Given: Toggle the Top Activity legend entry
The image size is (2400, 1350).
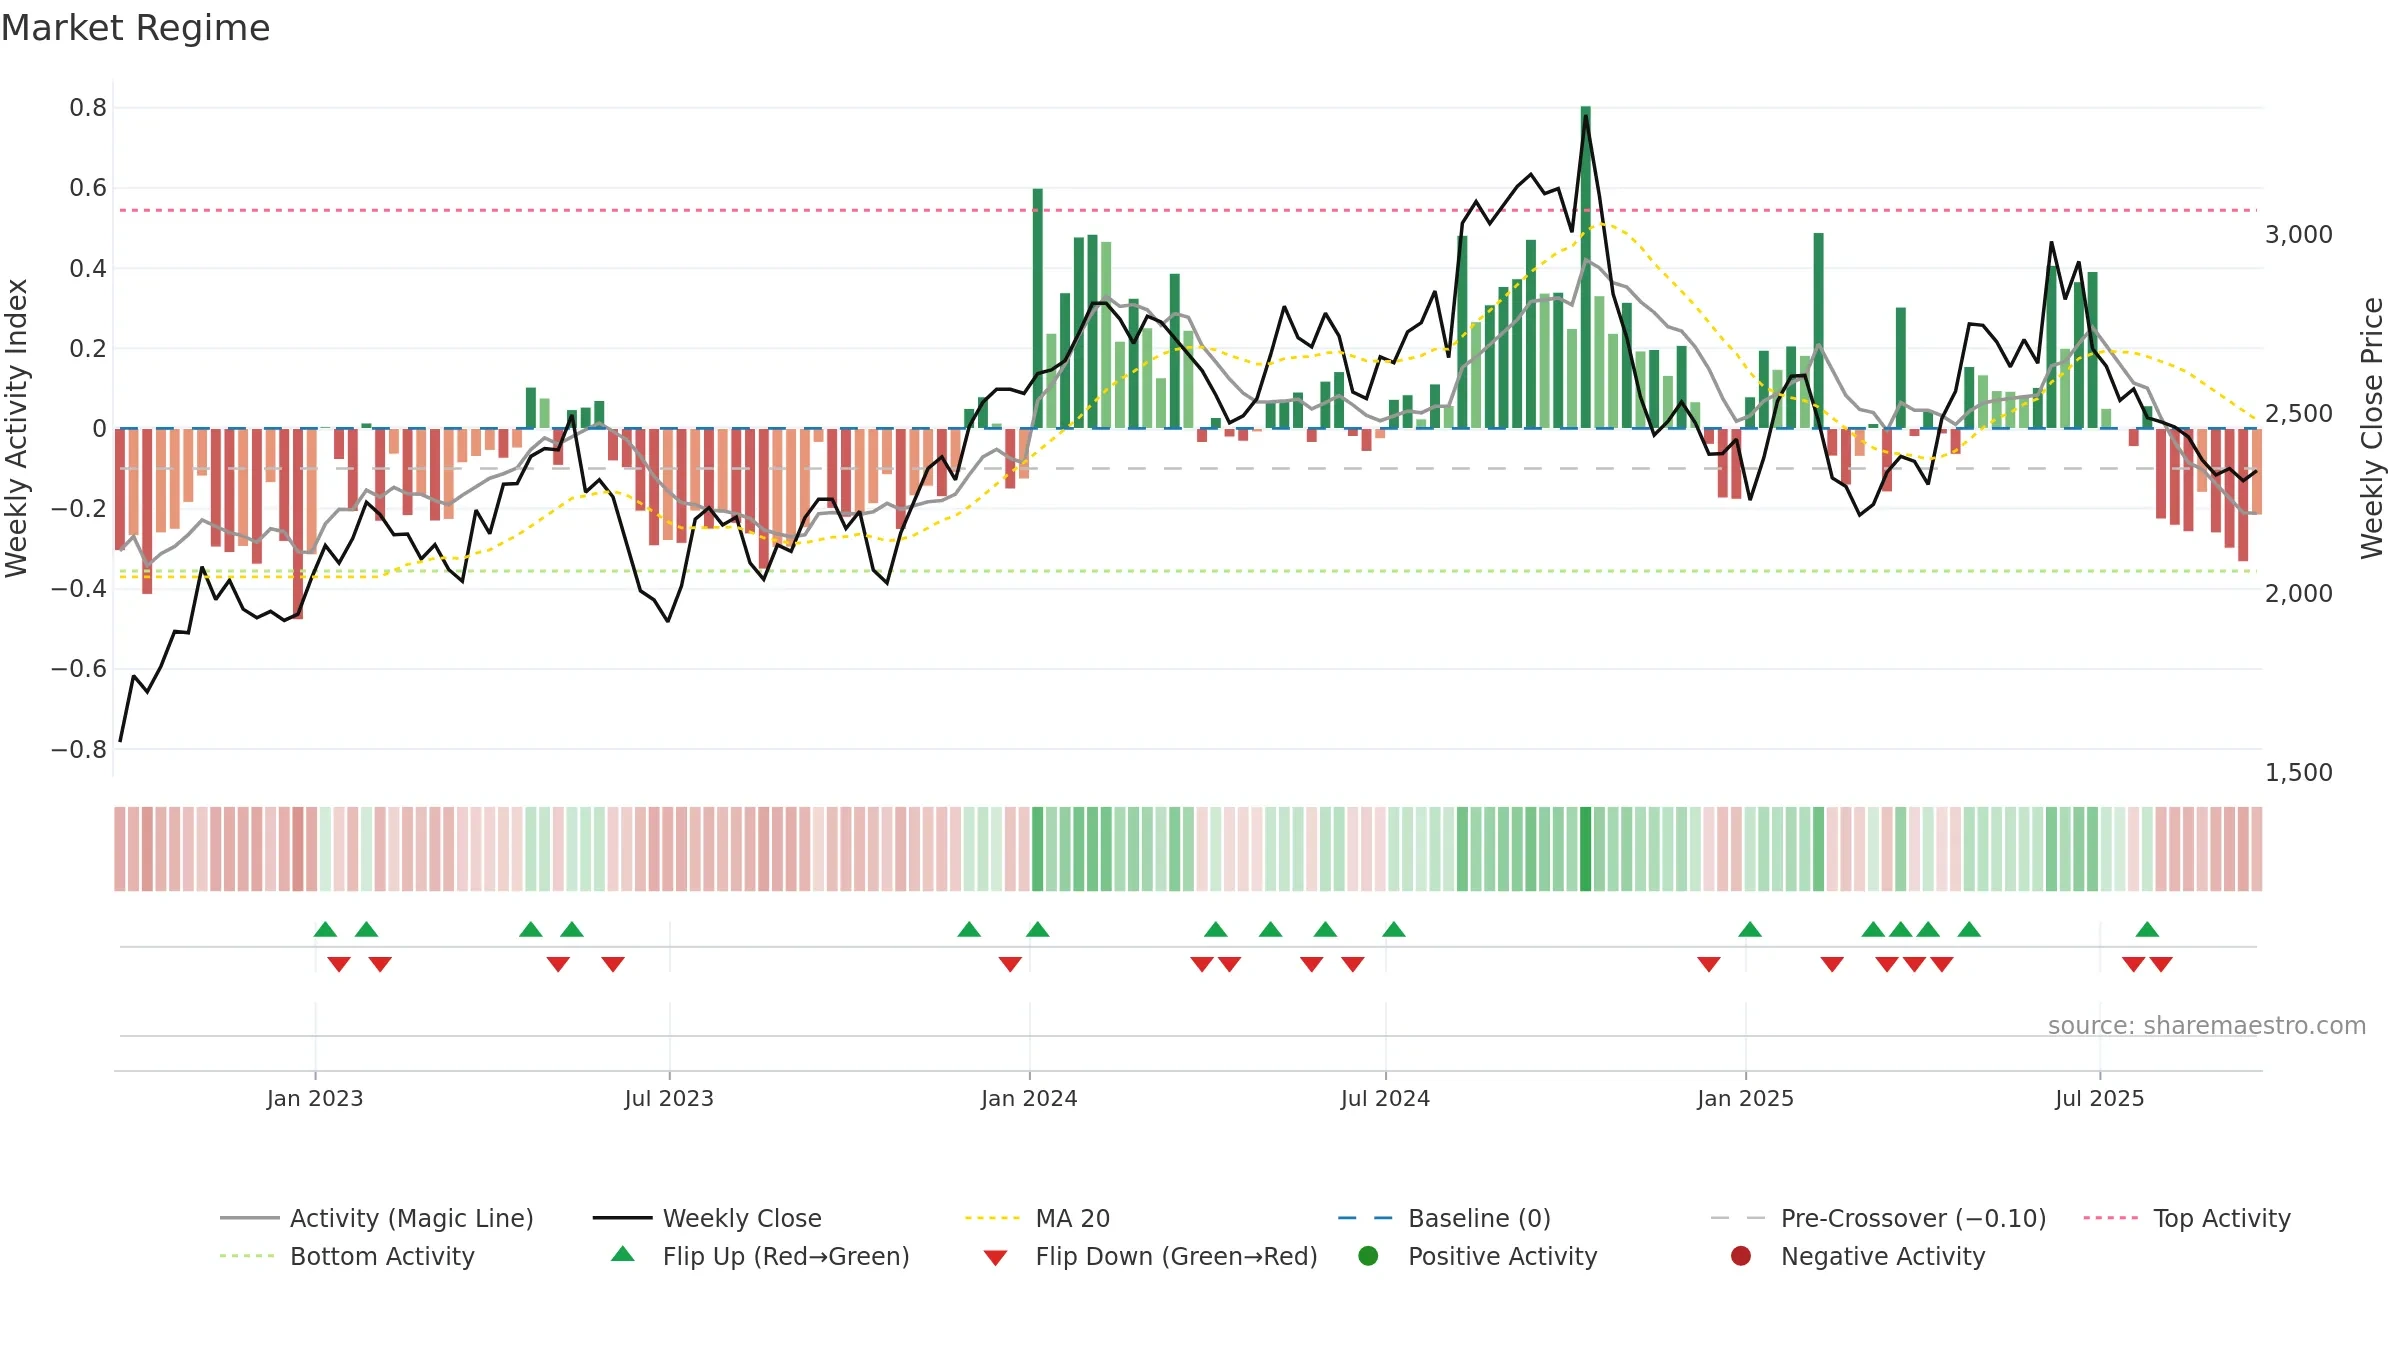Looking at the screenshot, I should (x=2187, y=1218).
